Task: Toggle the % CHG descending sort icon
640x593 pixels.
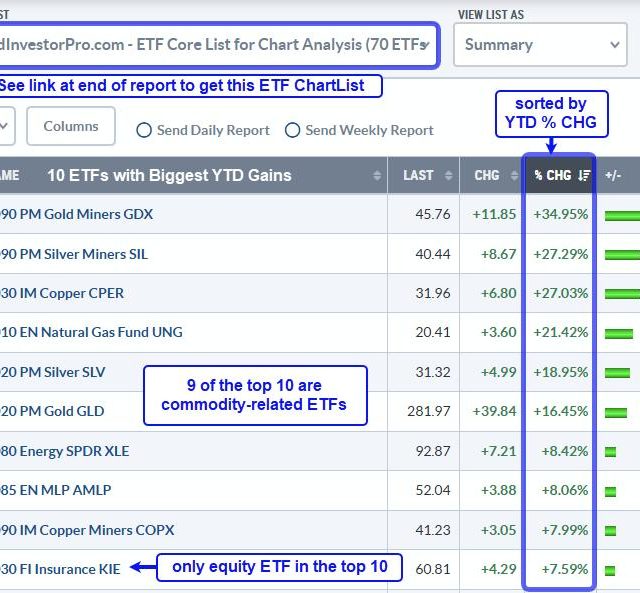Action: [x=585, y=176]
